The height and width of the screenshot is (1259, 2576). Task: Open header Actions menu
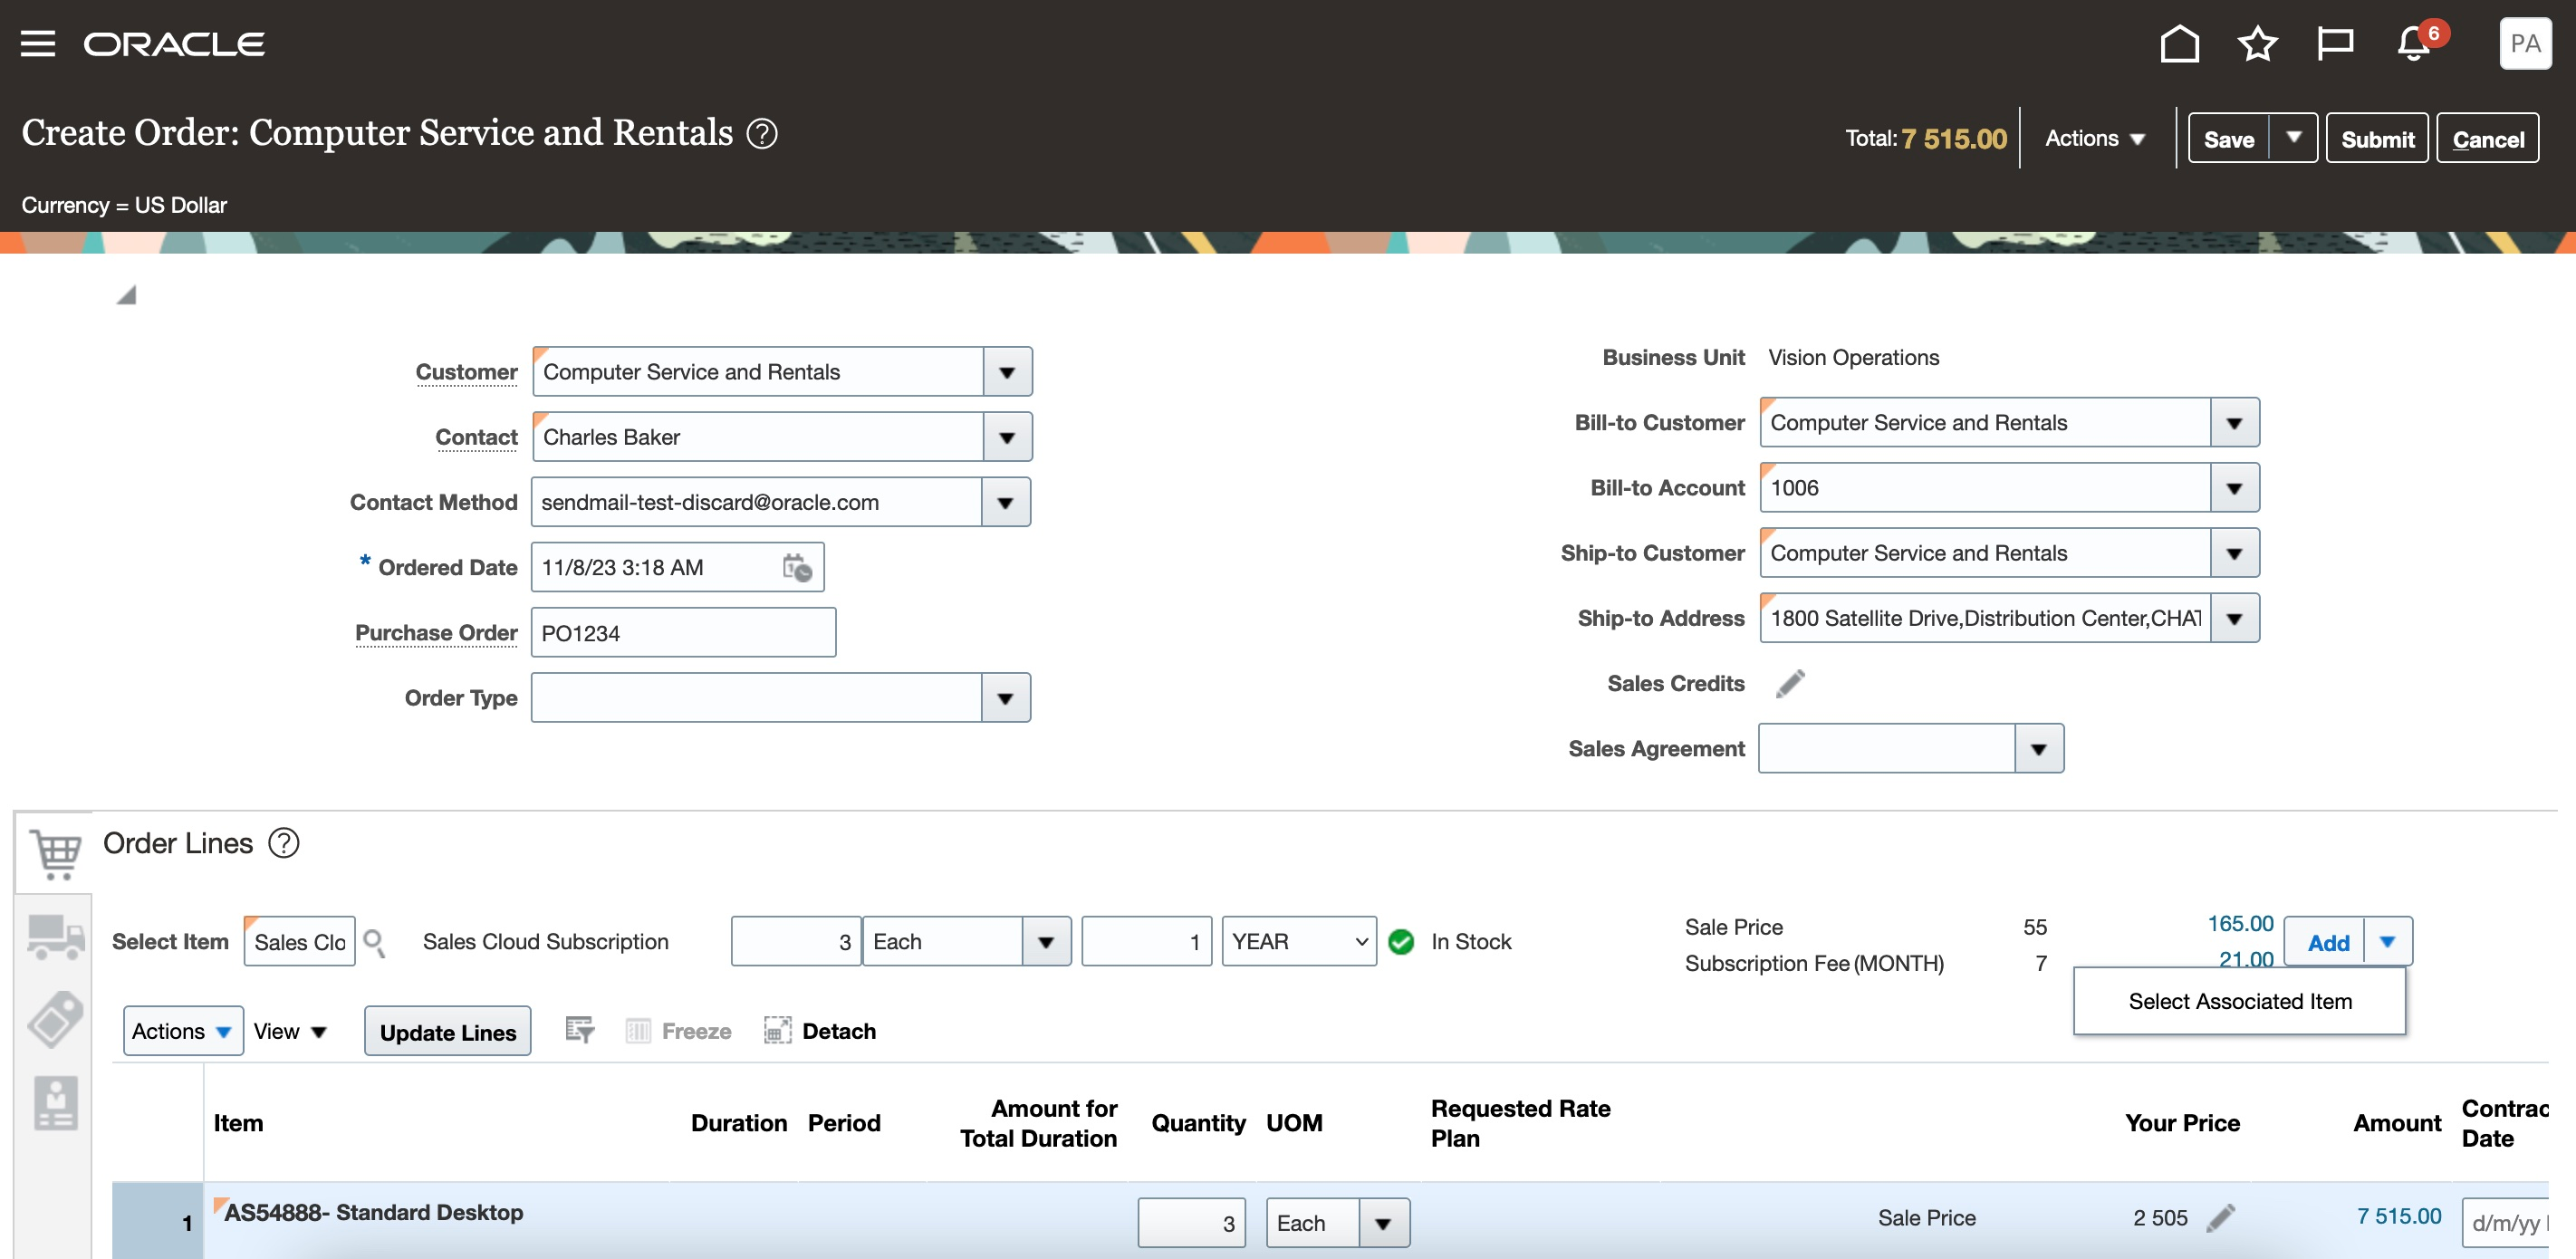[2094, 139]
